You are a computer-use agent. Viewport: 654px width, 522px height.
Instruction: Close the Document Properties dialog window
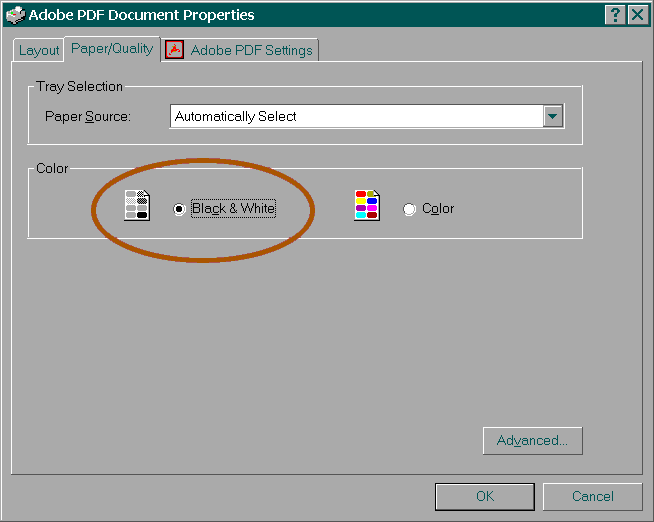point(638,15)
